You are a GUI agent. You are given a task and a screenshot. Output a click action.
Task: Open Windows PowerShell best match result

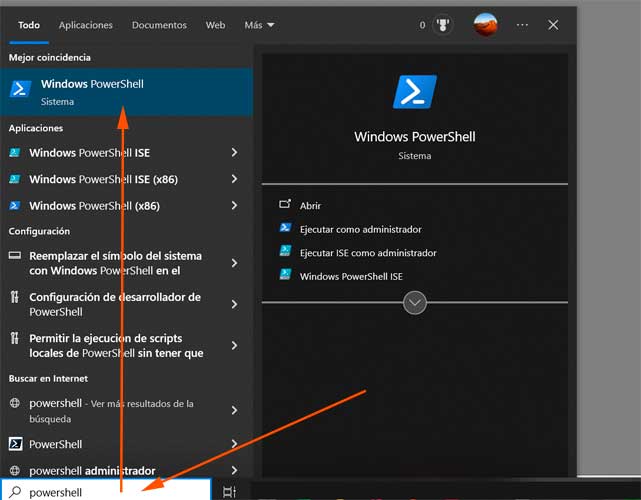point(126,92)
